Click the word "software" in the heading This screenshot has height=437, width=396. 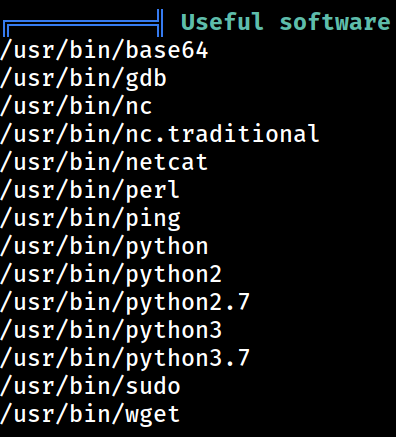pos(335,22)
